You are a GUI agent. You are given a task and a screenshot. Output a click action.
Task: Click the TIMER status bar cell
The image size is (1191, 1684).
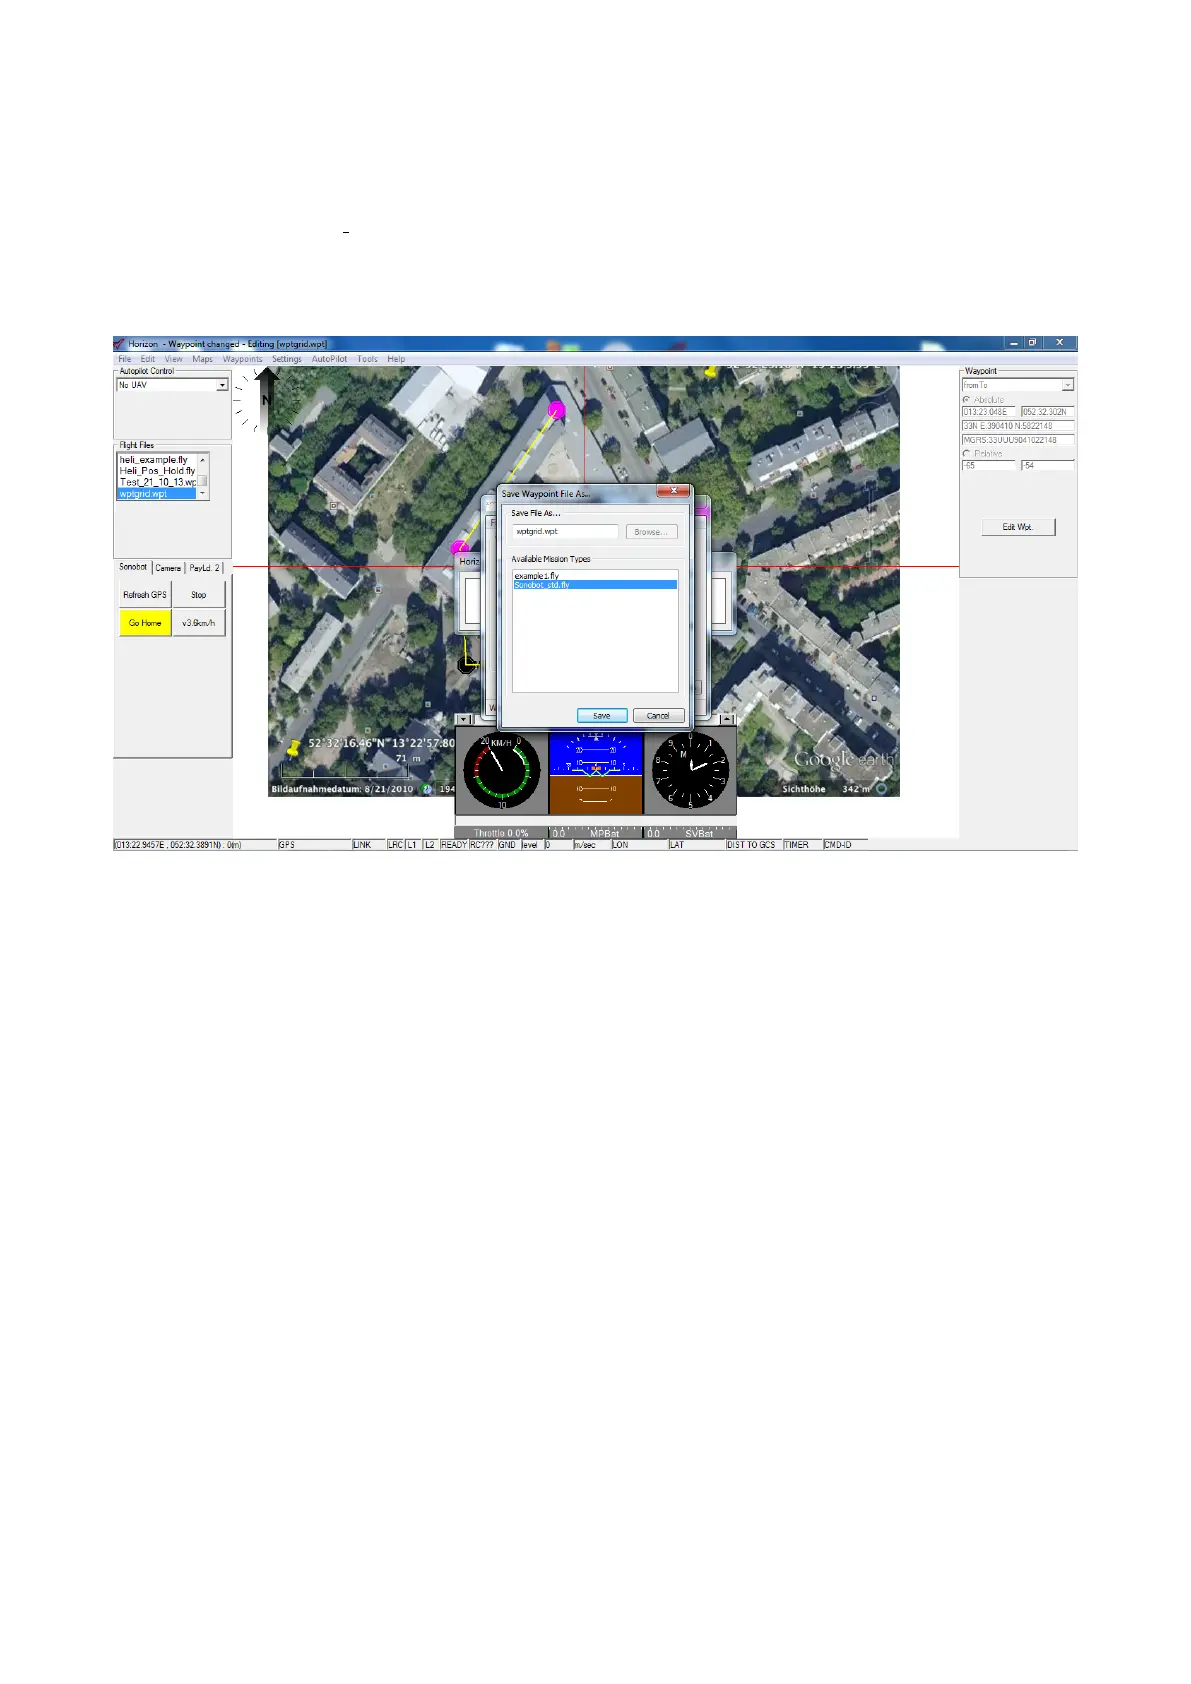pos(802,845)
